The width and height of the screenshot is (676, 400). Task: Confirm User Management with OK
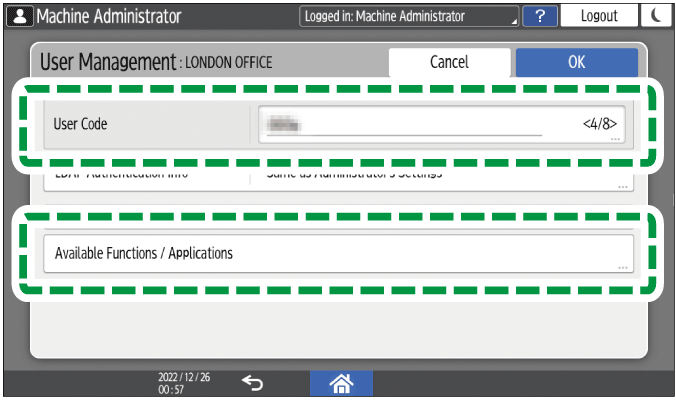(x=576, y=62)
